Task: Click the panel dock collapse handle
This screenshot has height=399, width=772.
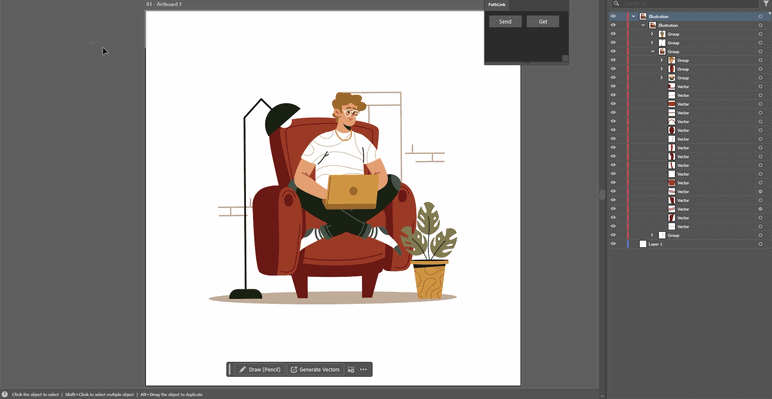Action: 602,195
